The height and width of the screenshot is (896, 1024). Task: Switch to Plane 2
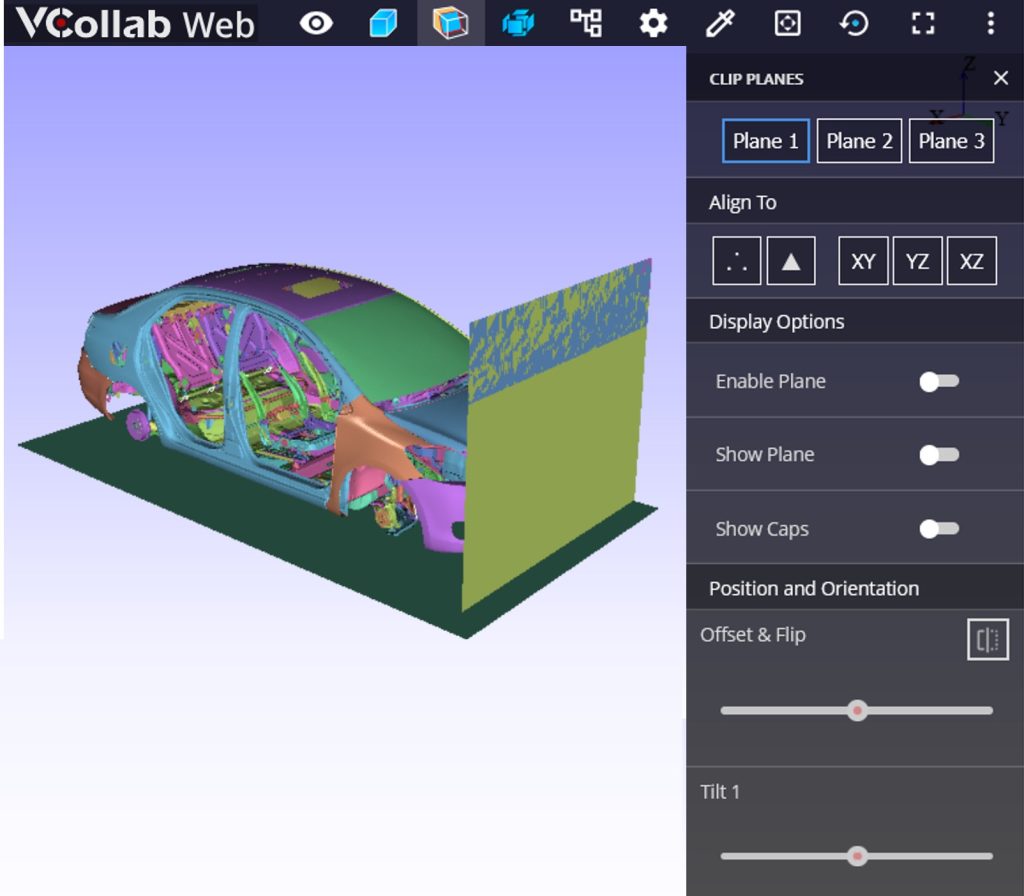pos(859,141)
